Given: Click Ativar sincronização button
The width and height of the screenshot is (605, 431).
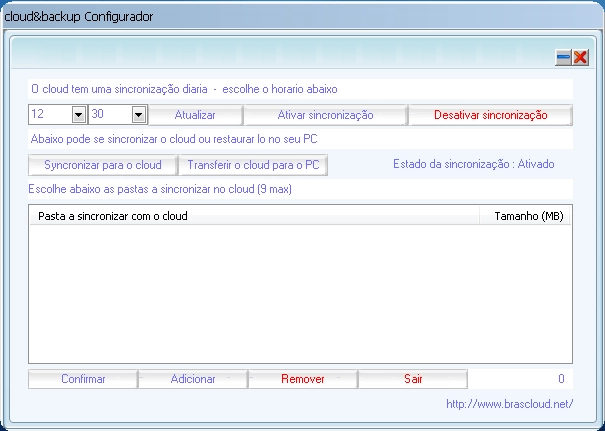Looking at the screenshot, I should tap(325, 115).
